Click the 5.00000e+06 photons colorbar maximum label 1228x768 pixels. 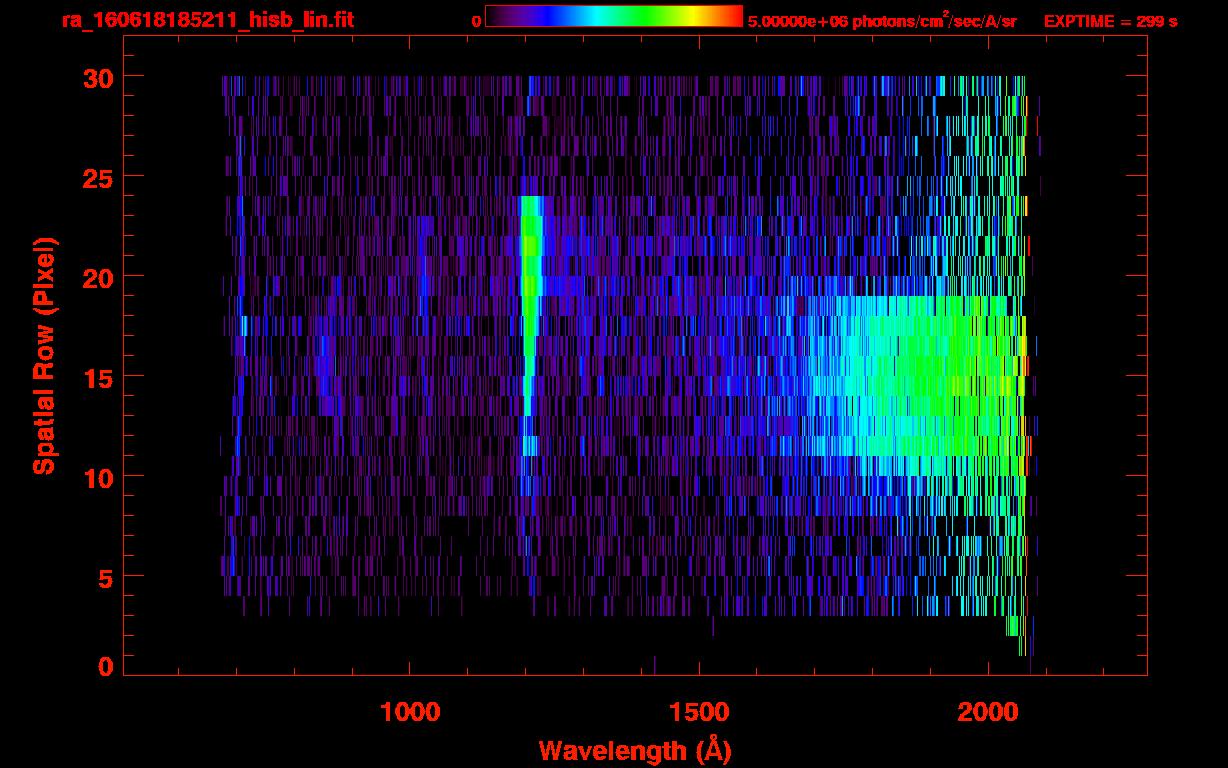(882, 21)
